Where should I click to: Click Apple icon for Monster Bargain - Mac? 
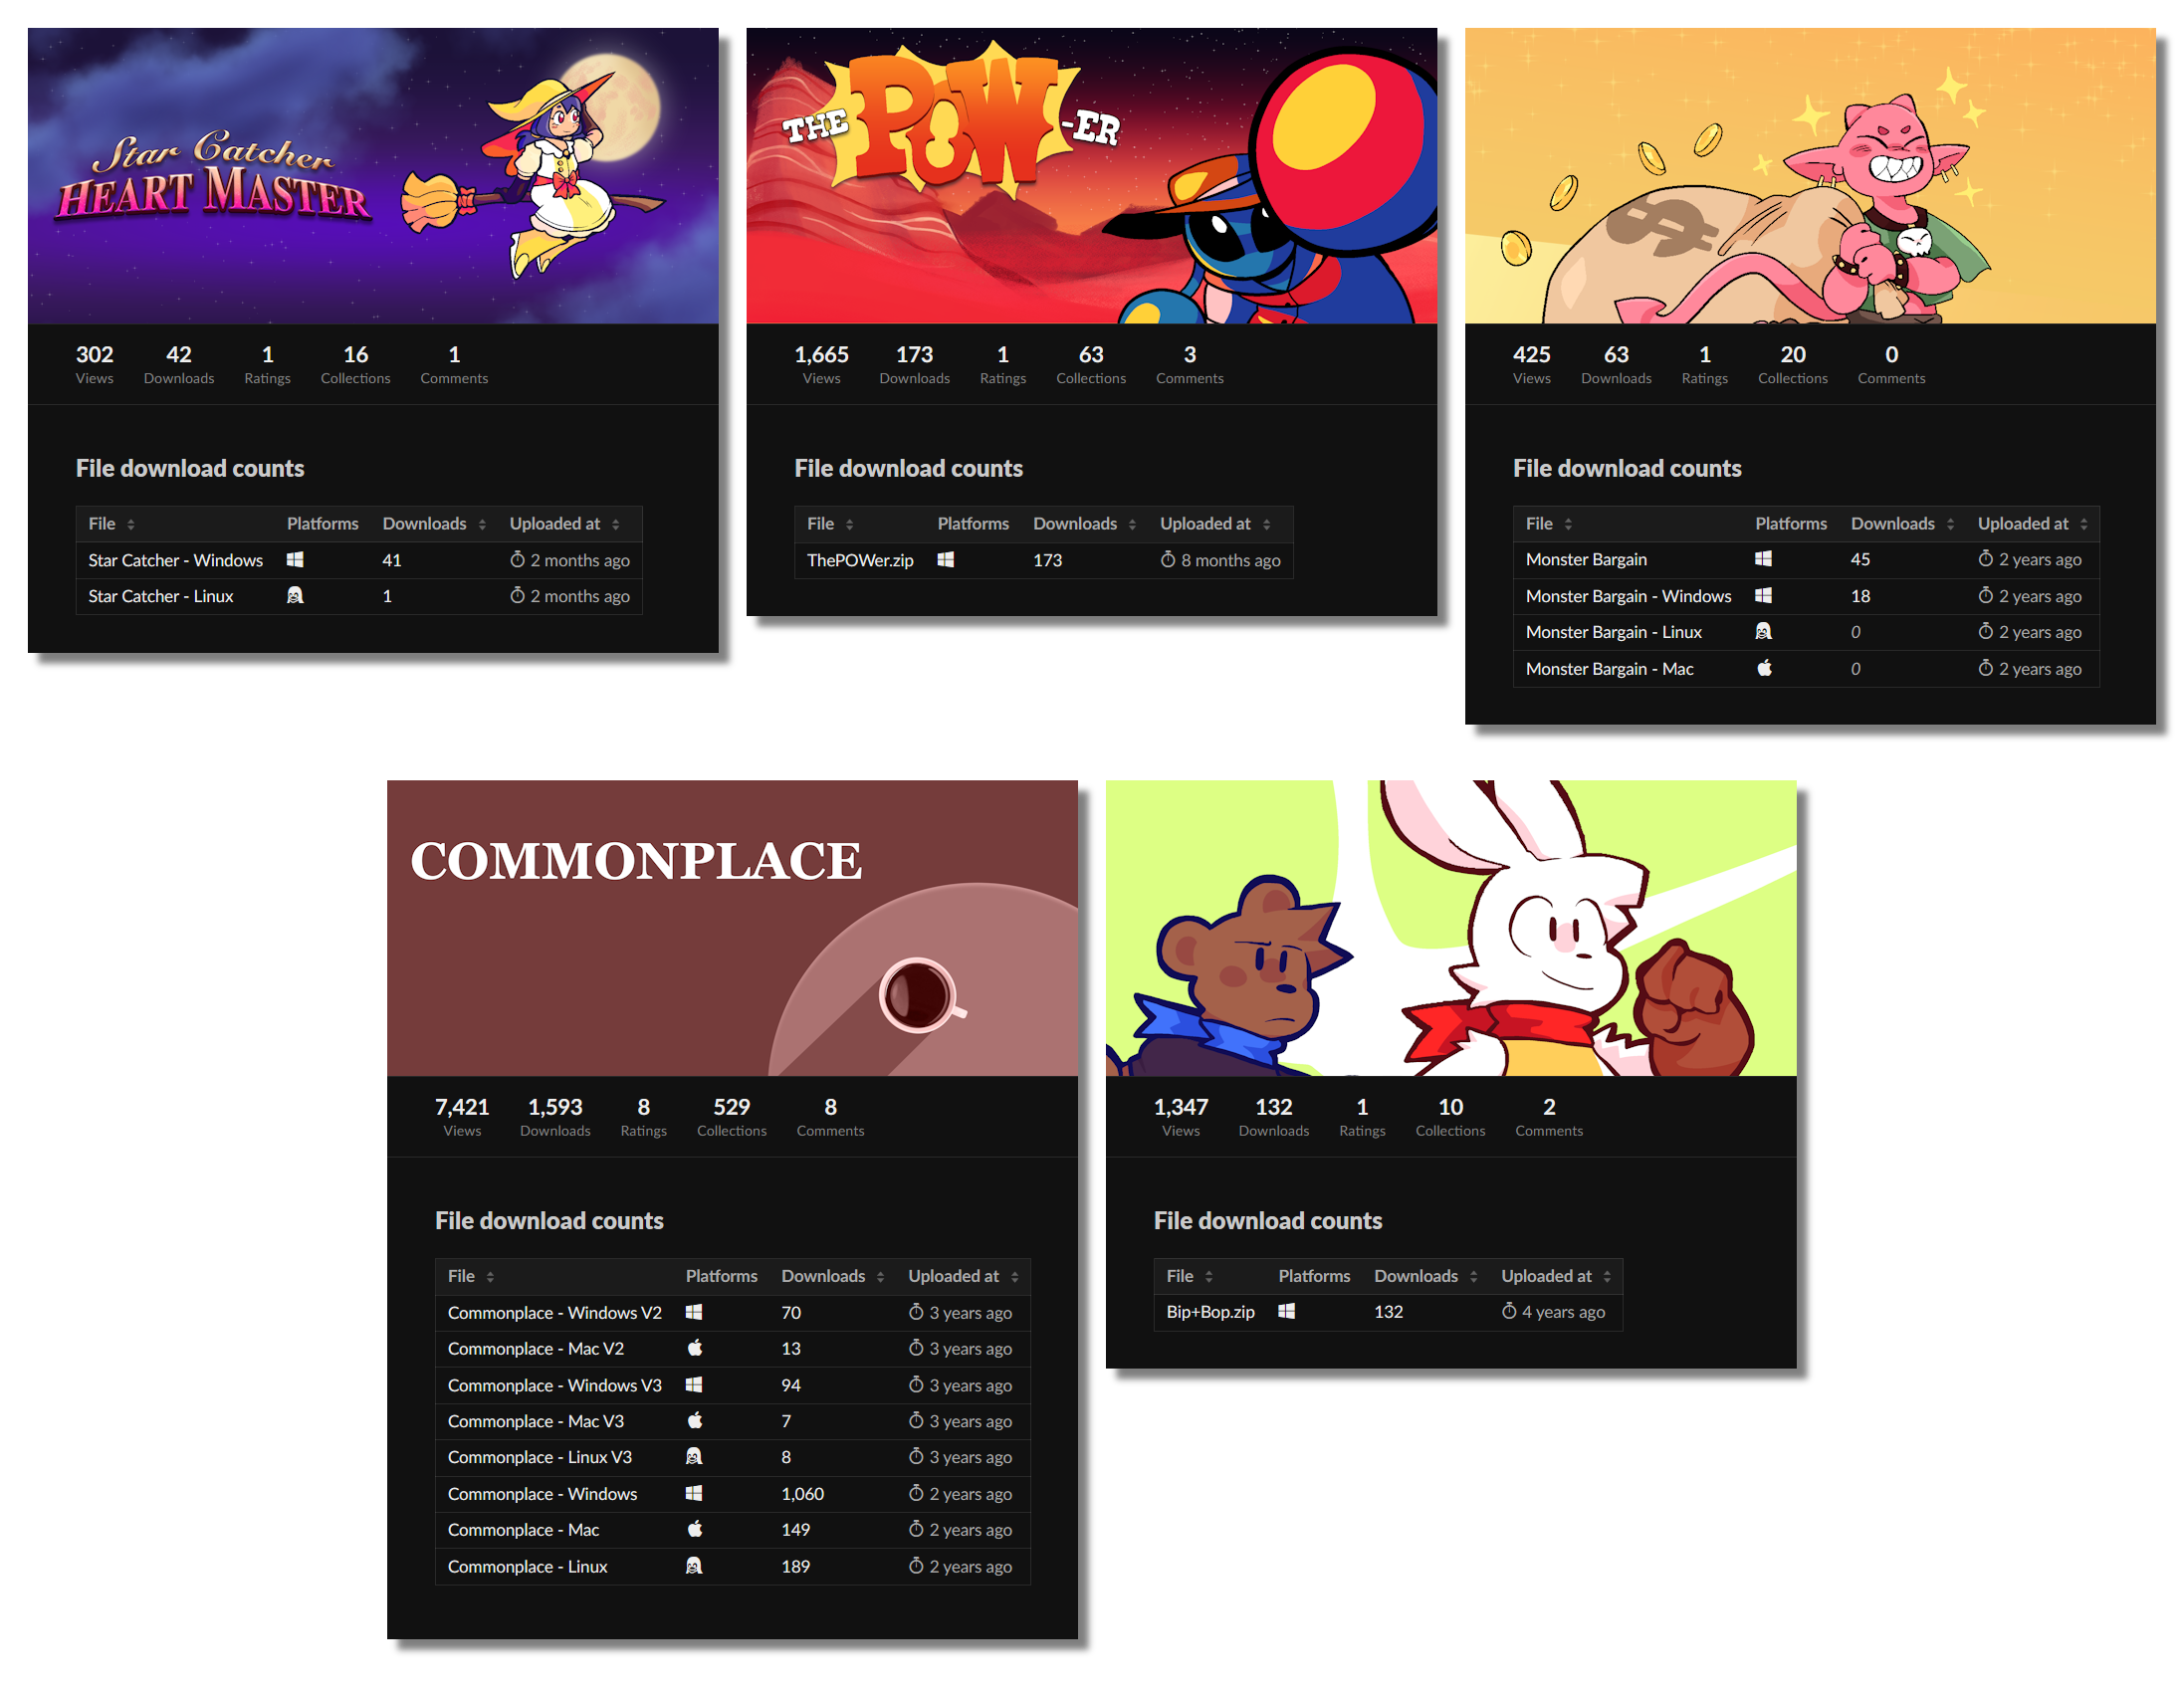tap(1764, 668)
